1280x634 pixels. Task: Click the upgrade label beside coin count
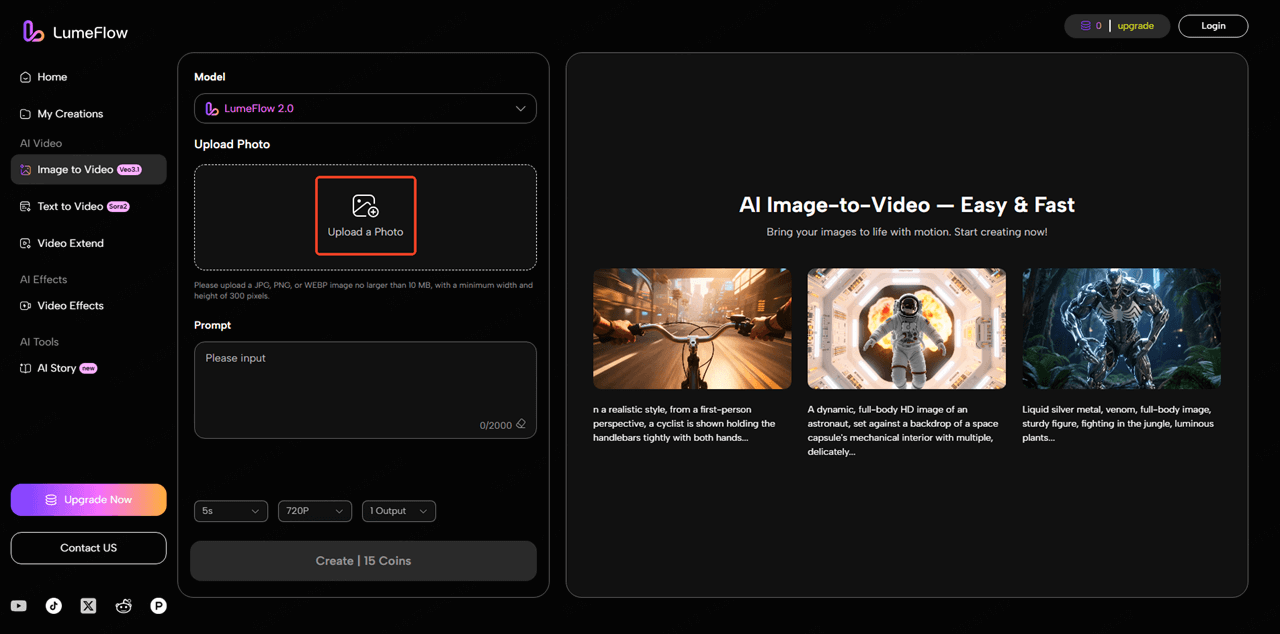click(1135, 25)
